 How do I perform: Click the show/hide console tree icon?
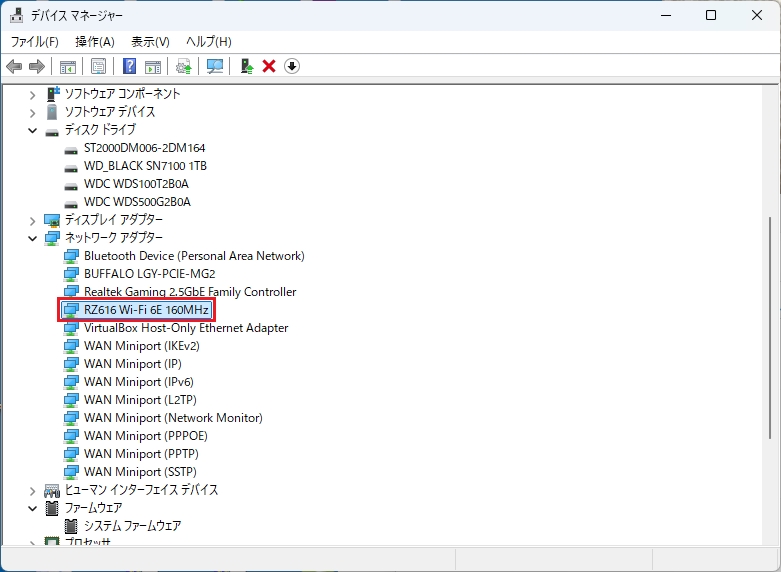[67, 66]
